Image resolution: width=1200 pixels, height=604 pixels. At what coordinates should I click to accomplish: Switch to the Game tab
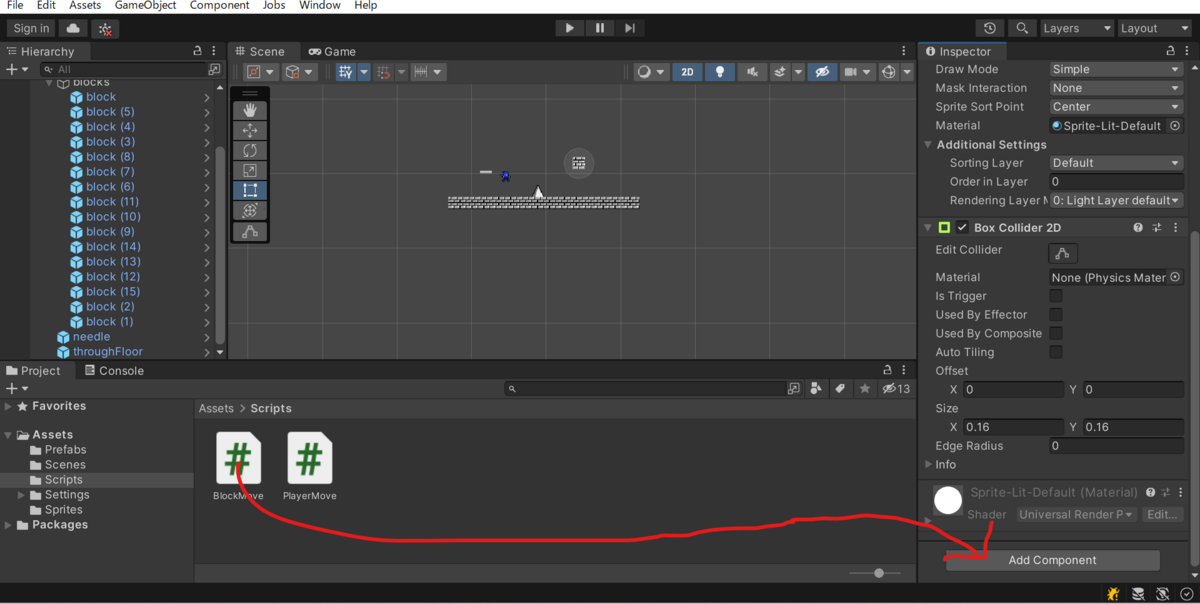331,50
